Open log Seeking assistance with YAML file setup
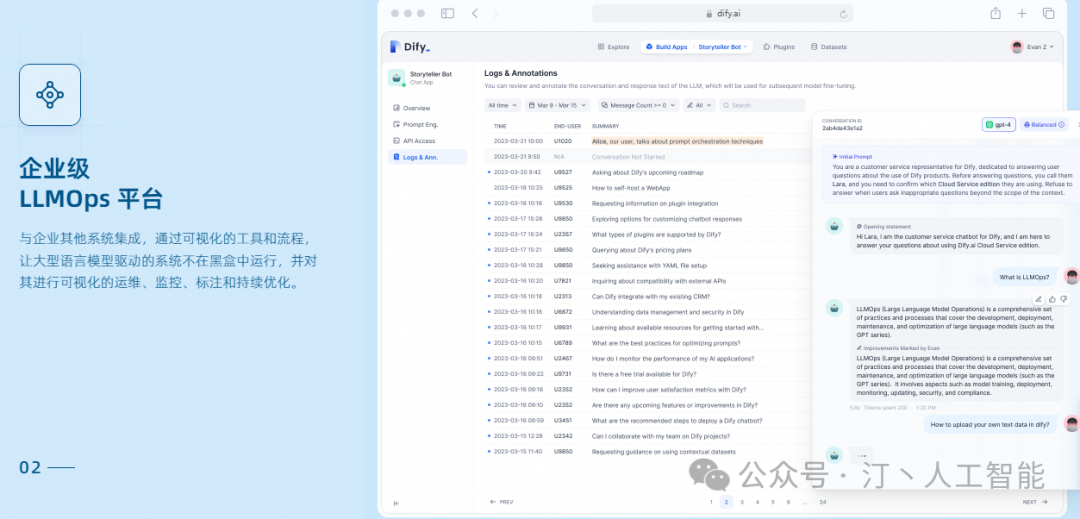The height and width of the screenshot is (519, 1080). (x=649, y=265)
